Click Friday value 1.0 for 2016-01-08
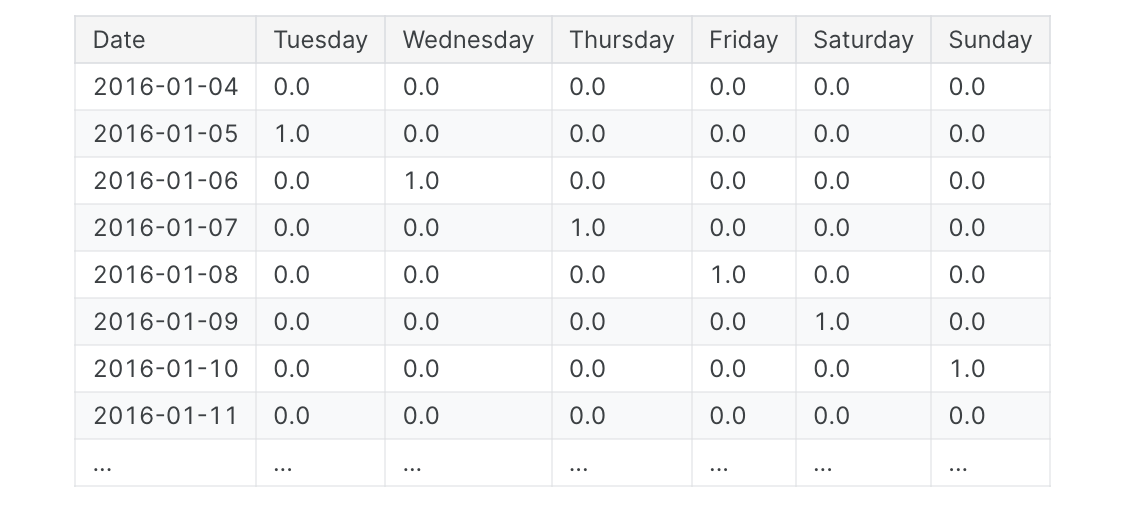Screen dimensions: 1144x508 (727, 275)
